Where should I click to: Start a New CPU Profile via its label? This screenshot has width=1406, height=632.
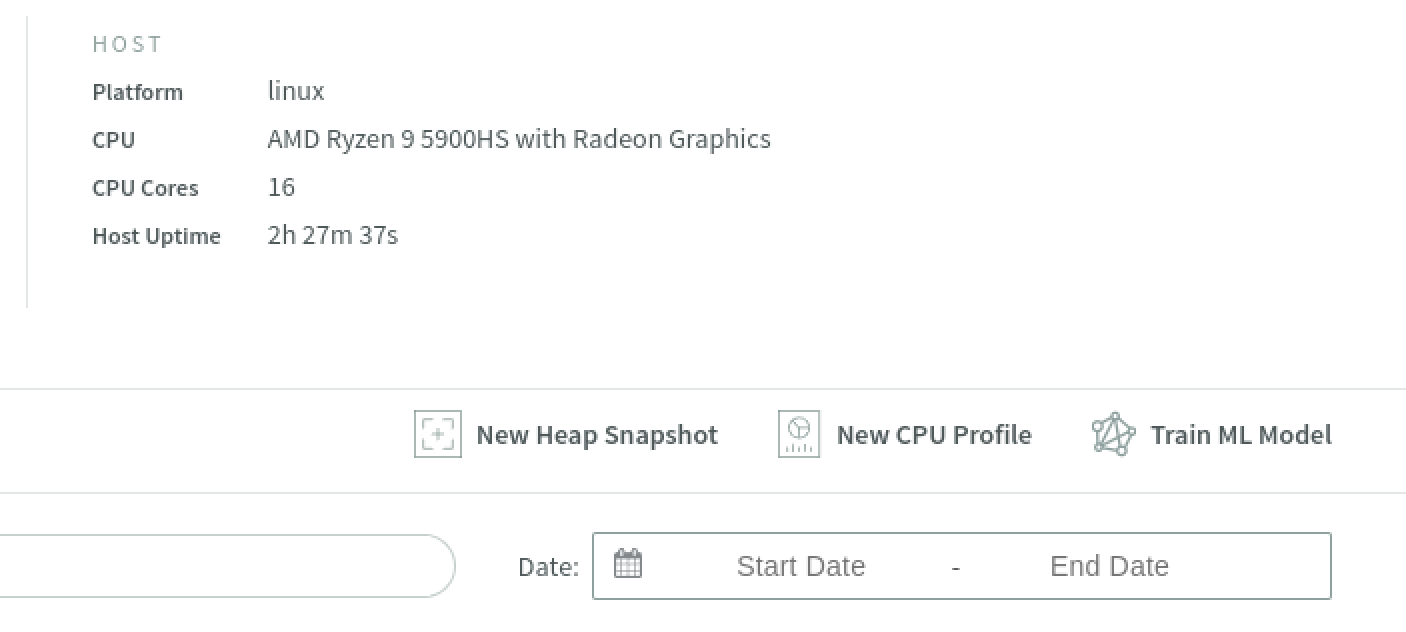933,435
